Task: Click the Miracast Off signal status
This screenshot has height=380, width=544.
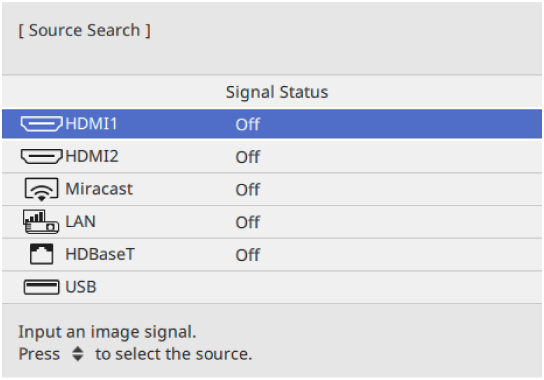Action: (248, 190)
